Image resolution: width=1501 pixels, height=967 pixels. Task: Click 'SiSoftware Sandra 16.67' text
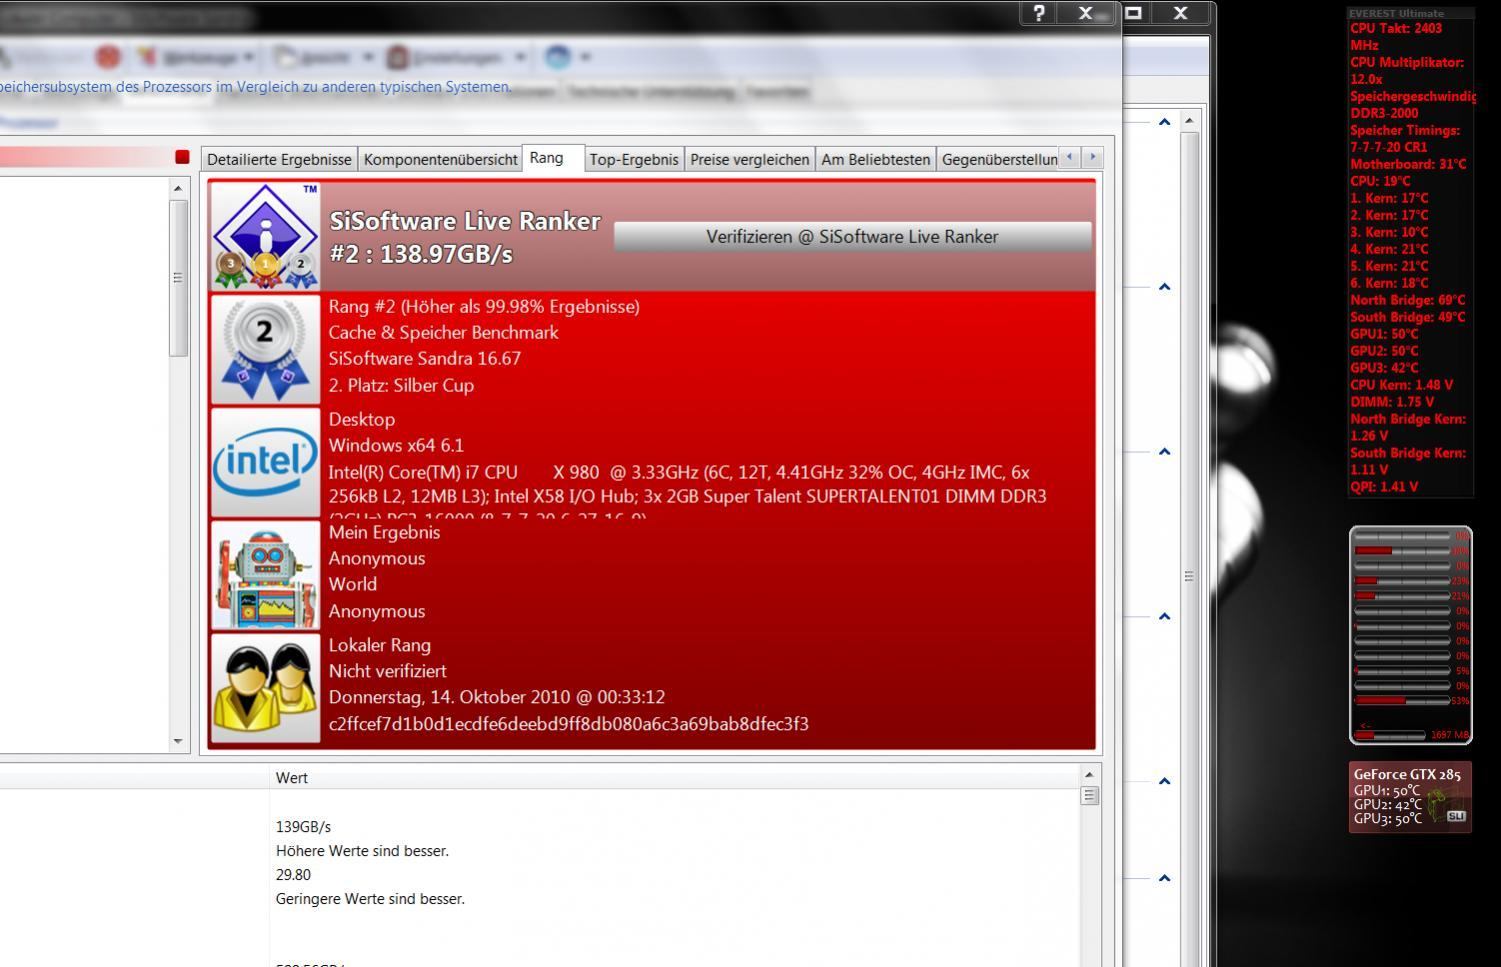(425, 359)
